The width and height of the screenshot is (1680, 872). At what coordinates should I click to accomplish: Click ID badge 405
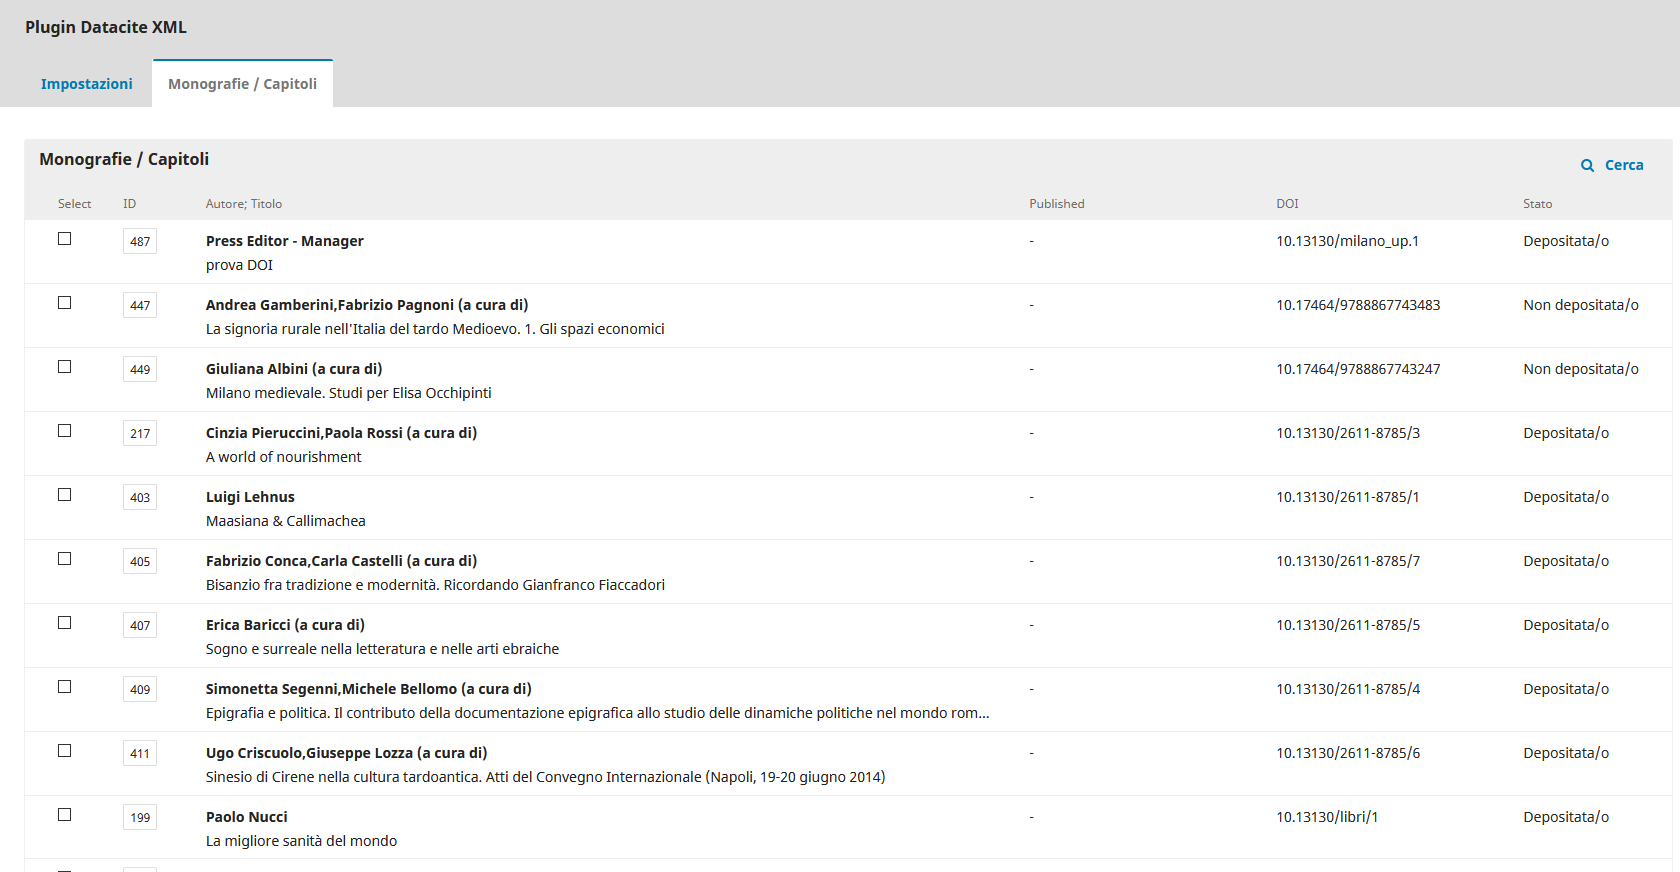pos(140,561)
